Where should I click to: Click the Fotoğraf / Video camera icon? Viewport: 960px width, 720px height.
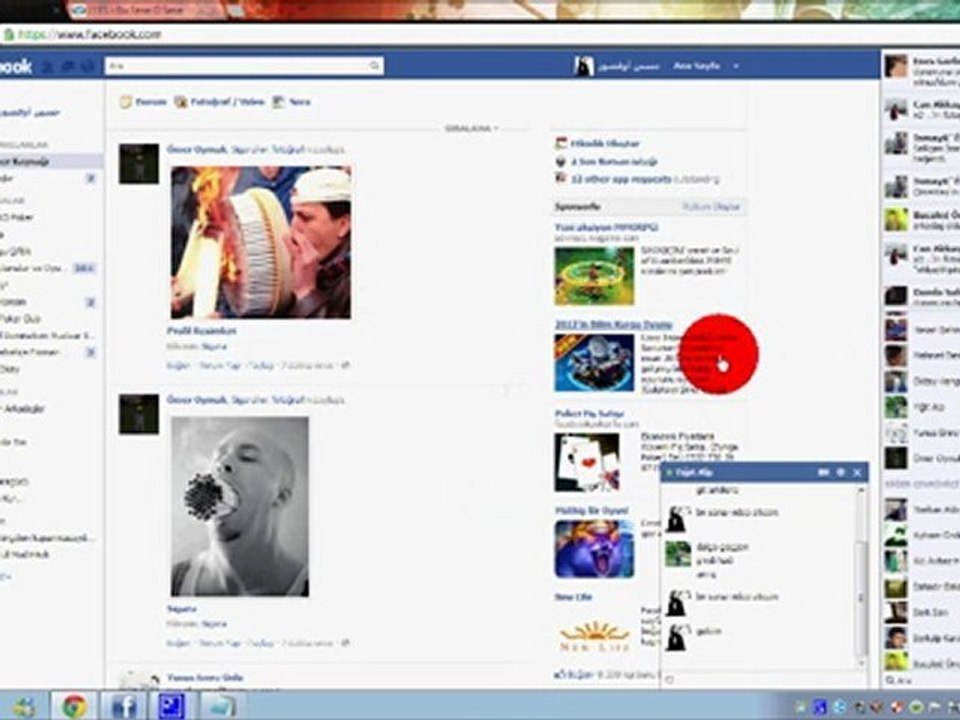tap(181, 102)
